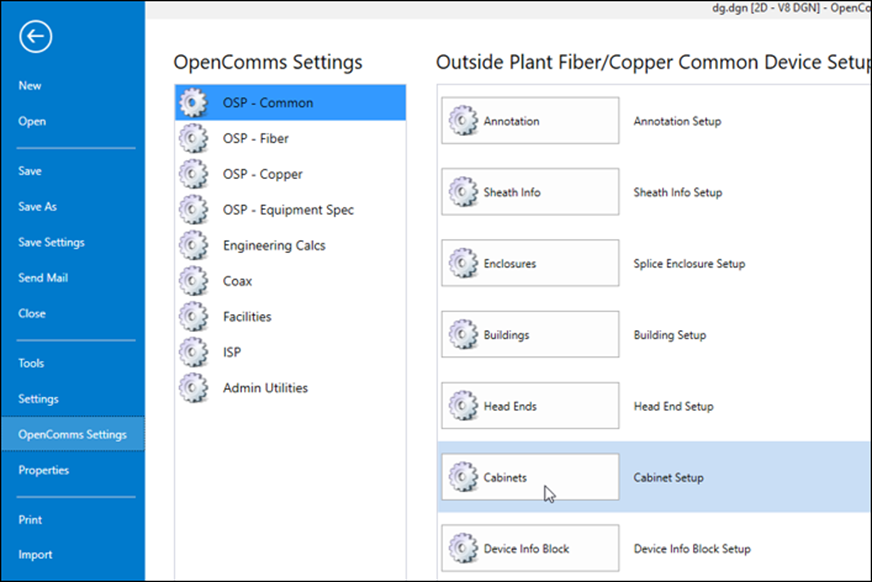This screenshot has height=582, width=872.
Task: Click the Admin Utilities gear icon
Action: click(x=194, y=387)
